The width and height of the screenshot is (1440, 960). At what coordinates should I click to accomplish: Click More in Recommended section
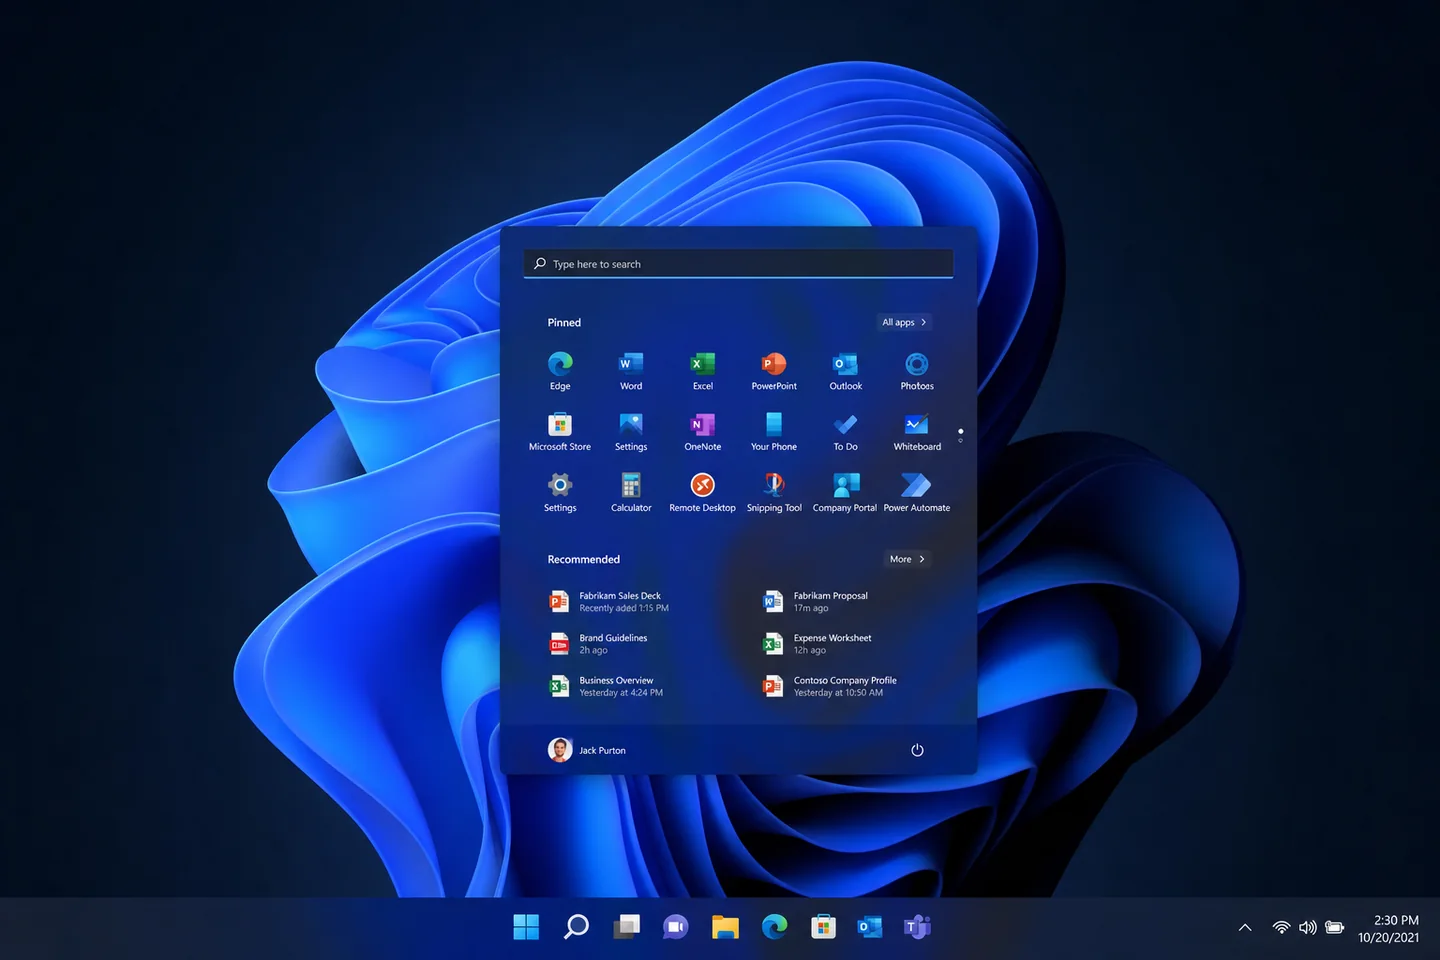pos(907,559)
